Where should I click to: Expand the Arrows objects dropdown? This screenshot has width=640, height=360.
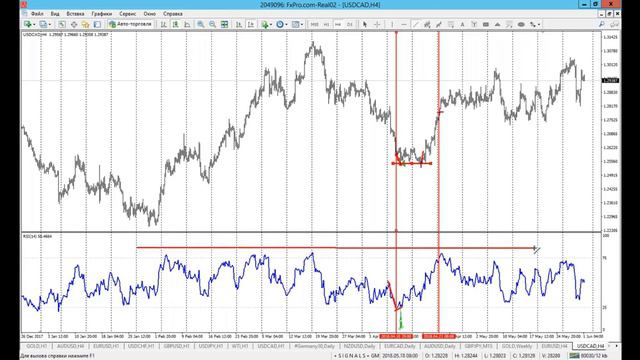click(539, 24)
